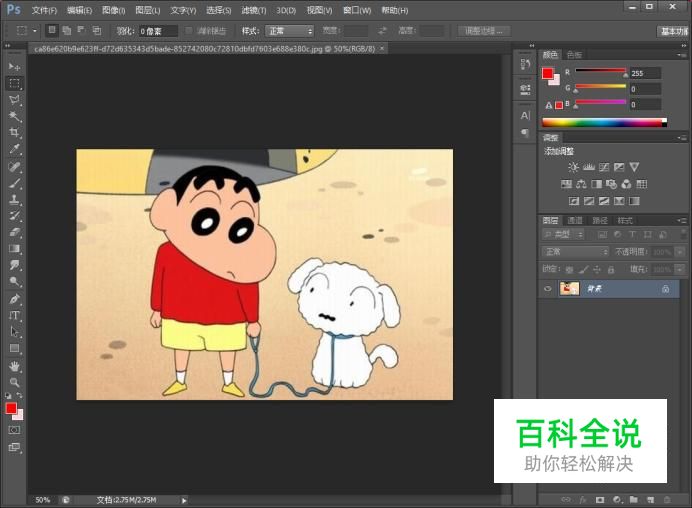Click the 调整边缘 button
Viewport: 692px width, 508px height.
click(483, 31)
